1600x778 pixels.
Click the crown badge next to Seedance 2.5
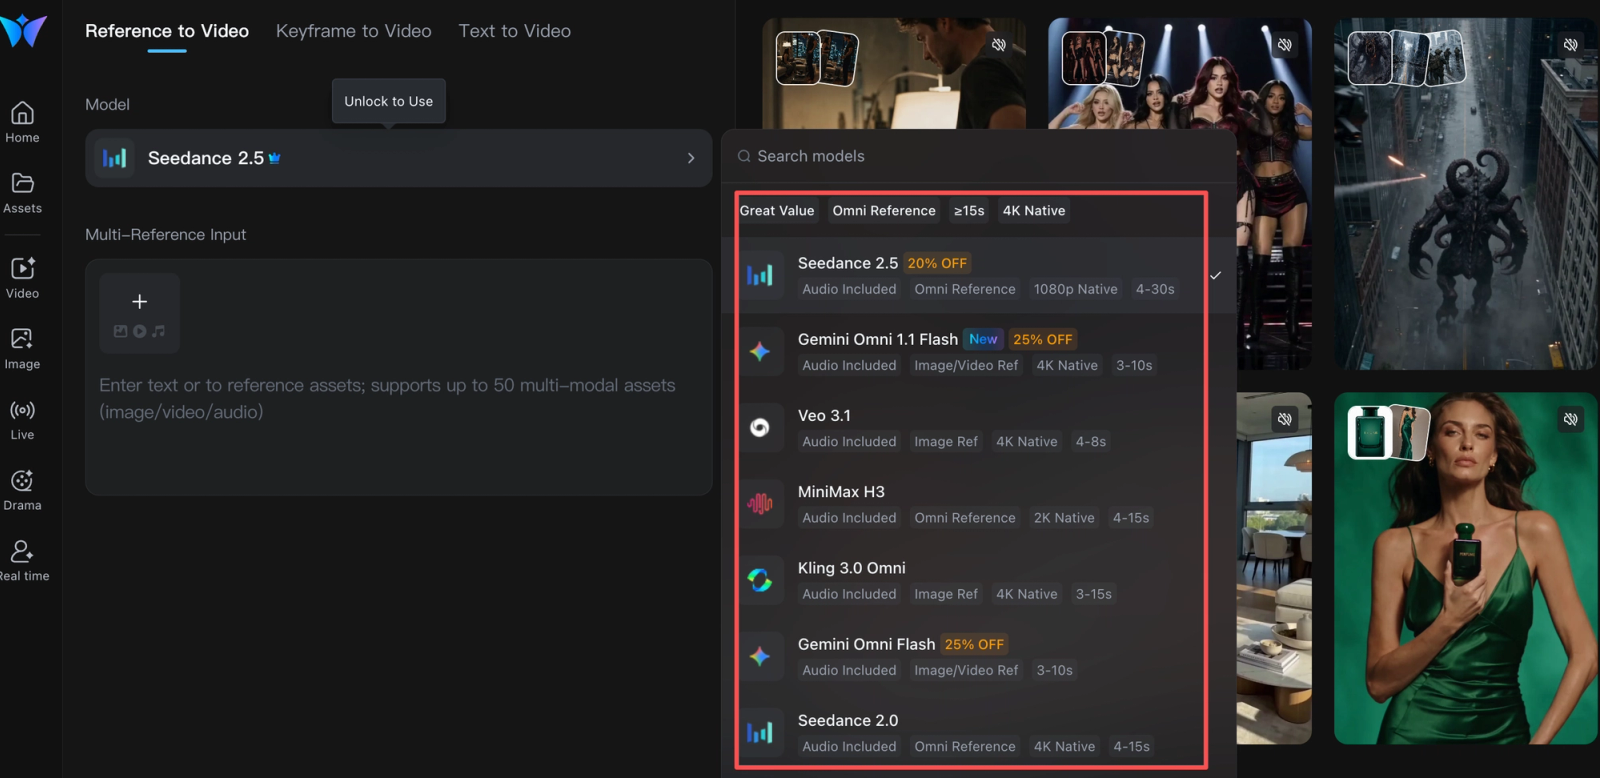pos(275,158)
